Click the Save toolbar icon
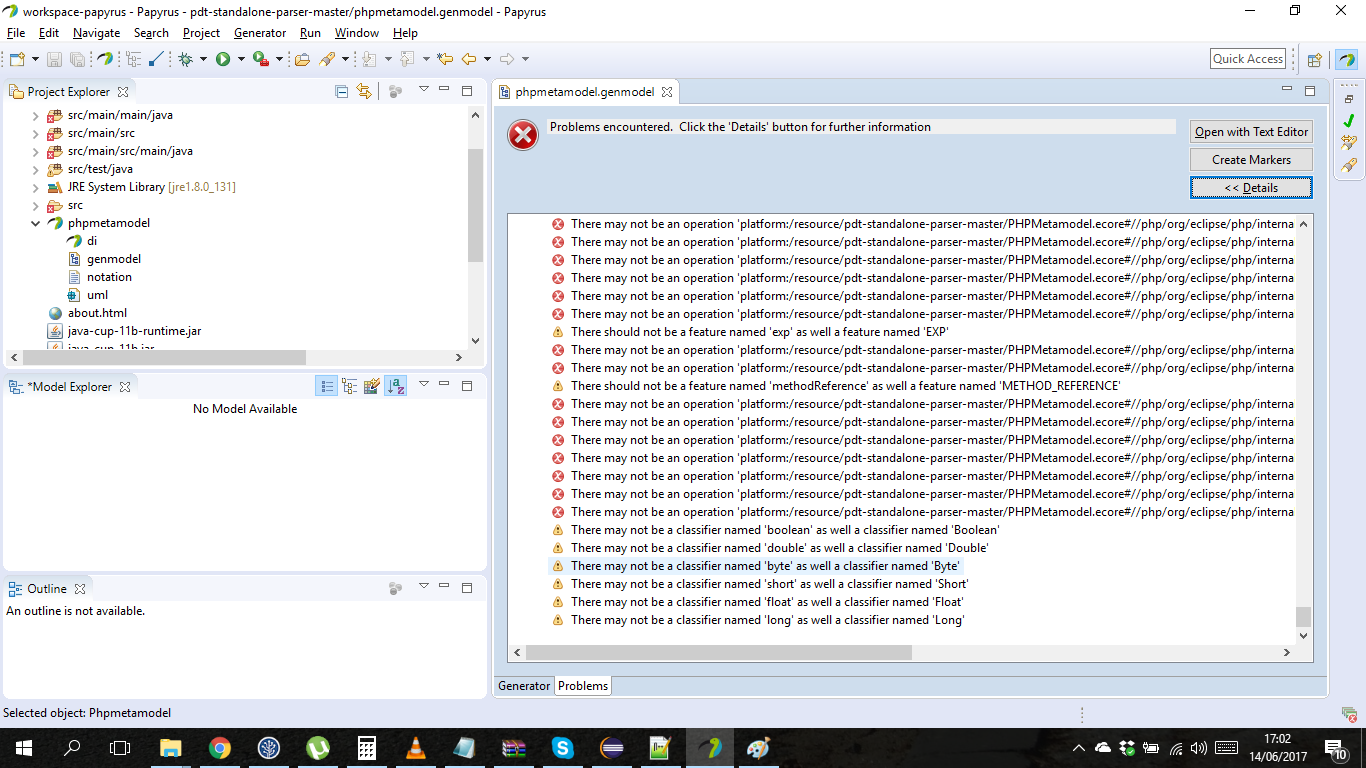The width and height of the screenshot is (1366, 768). [55, 59]
